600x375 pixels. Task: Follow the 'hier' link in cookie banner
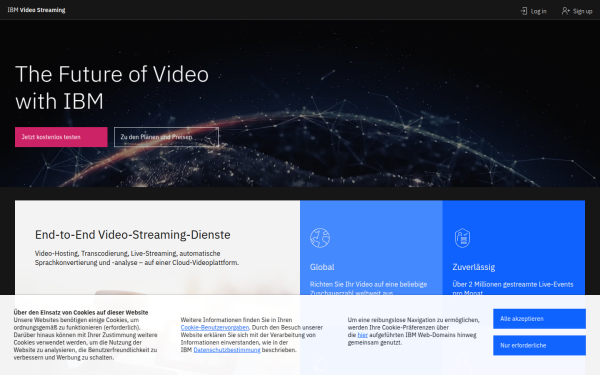click(x=362, y=335)
